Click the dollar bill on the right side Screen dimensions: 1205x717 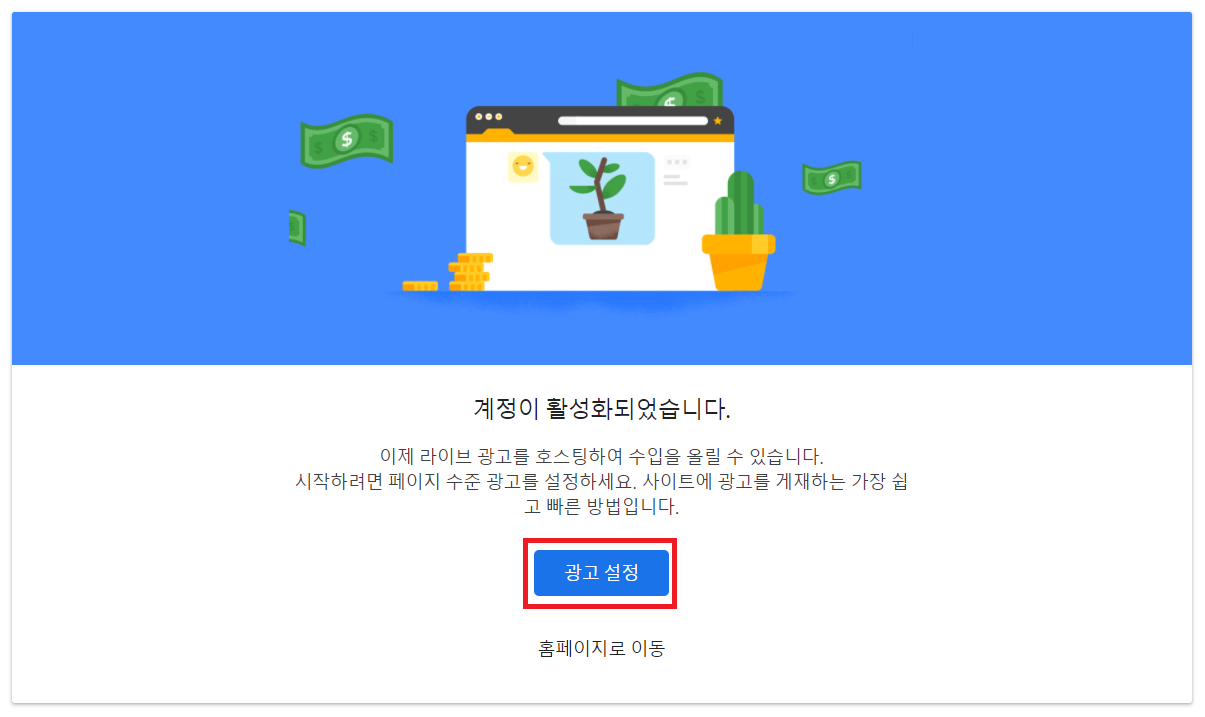coord(832,178)
